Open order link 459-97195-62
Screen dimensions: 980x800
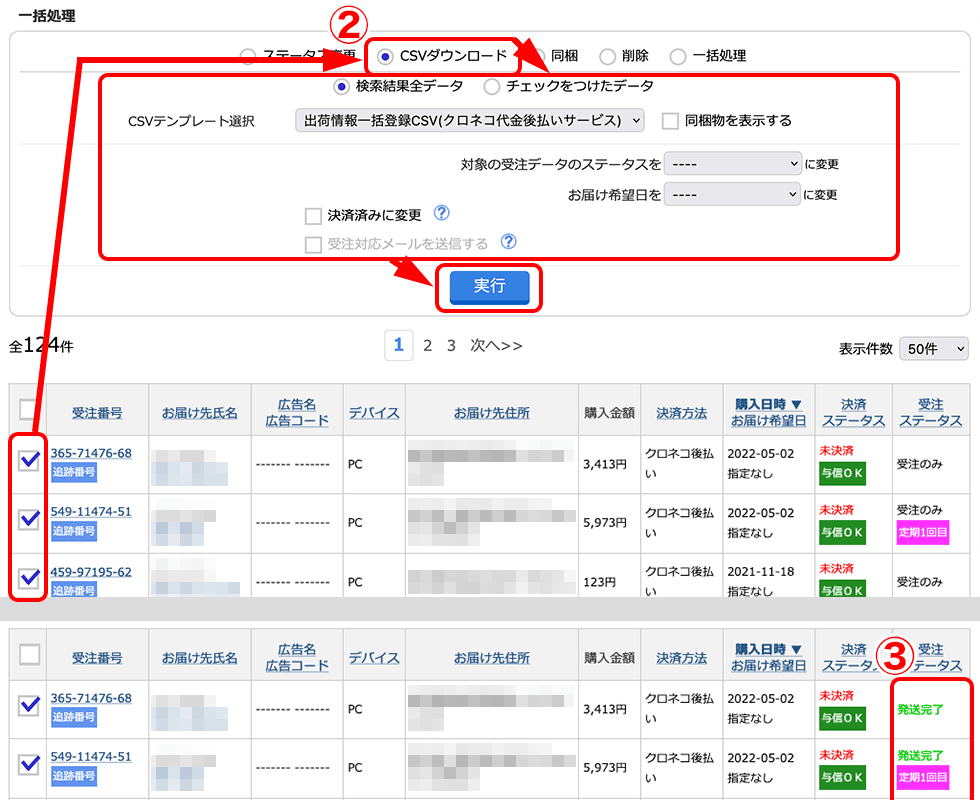tap(91, 572)
